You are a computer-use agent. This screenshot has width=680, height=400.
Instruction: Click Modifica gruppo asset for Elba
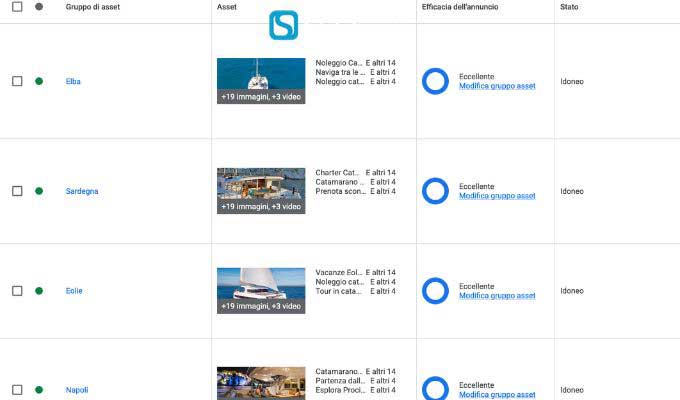point(497,86)
